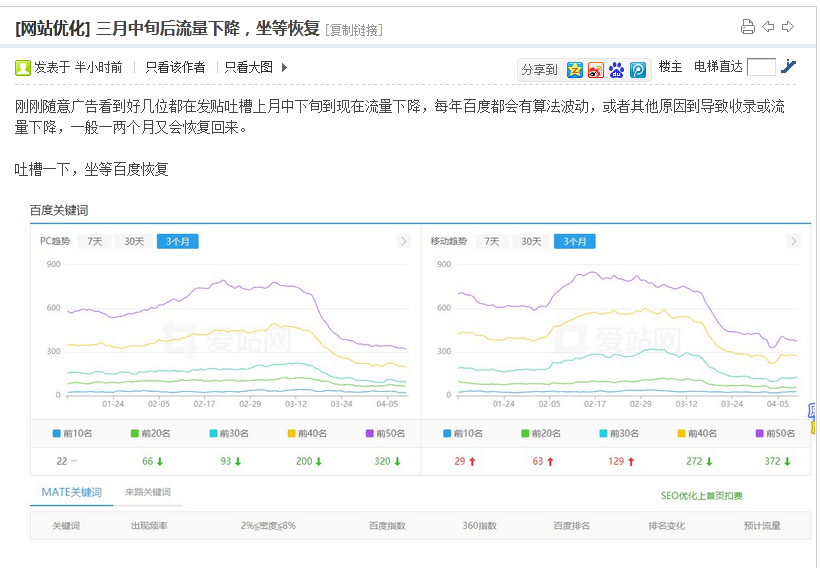Toggle 前30名 cyan legend in mobile chart

(619, 433)
